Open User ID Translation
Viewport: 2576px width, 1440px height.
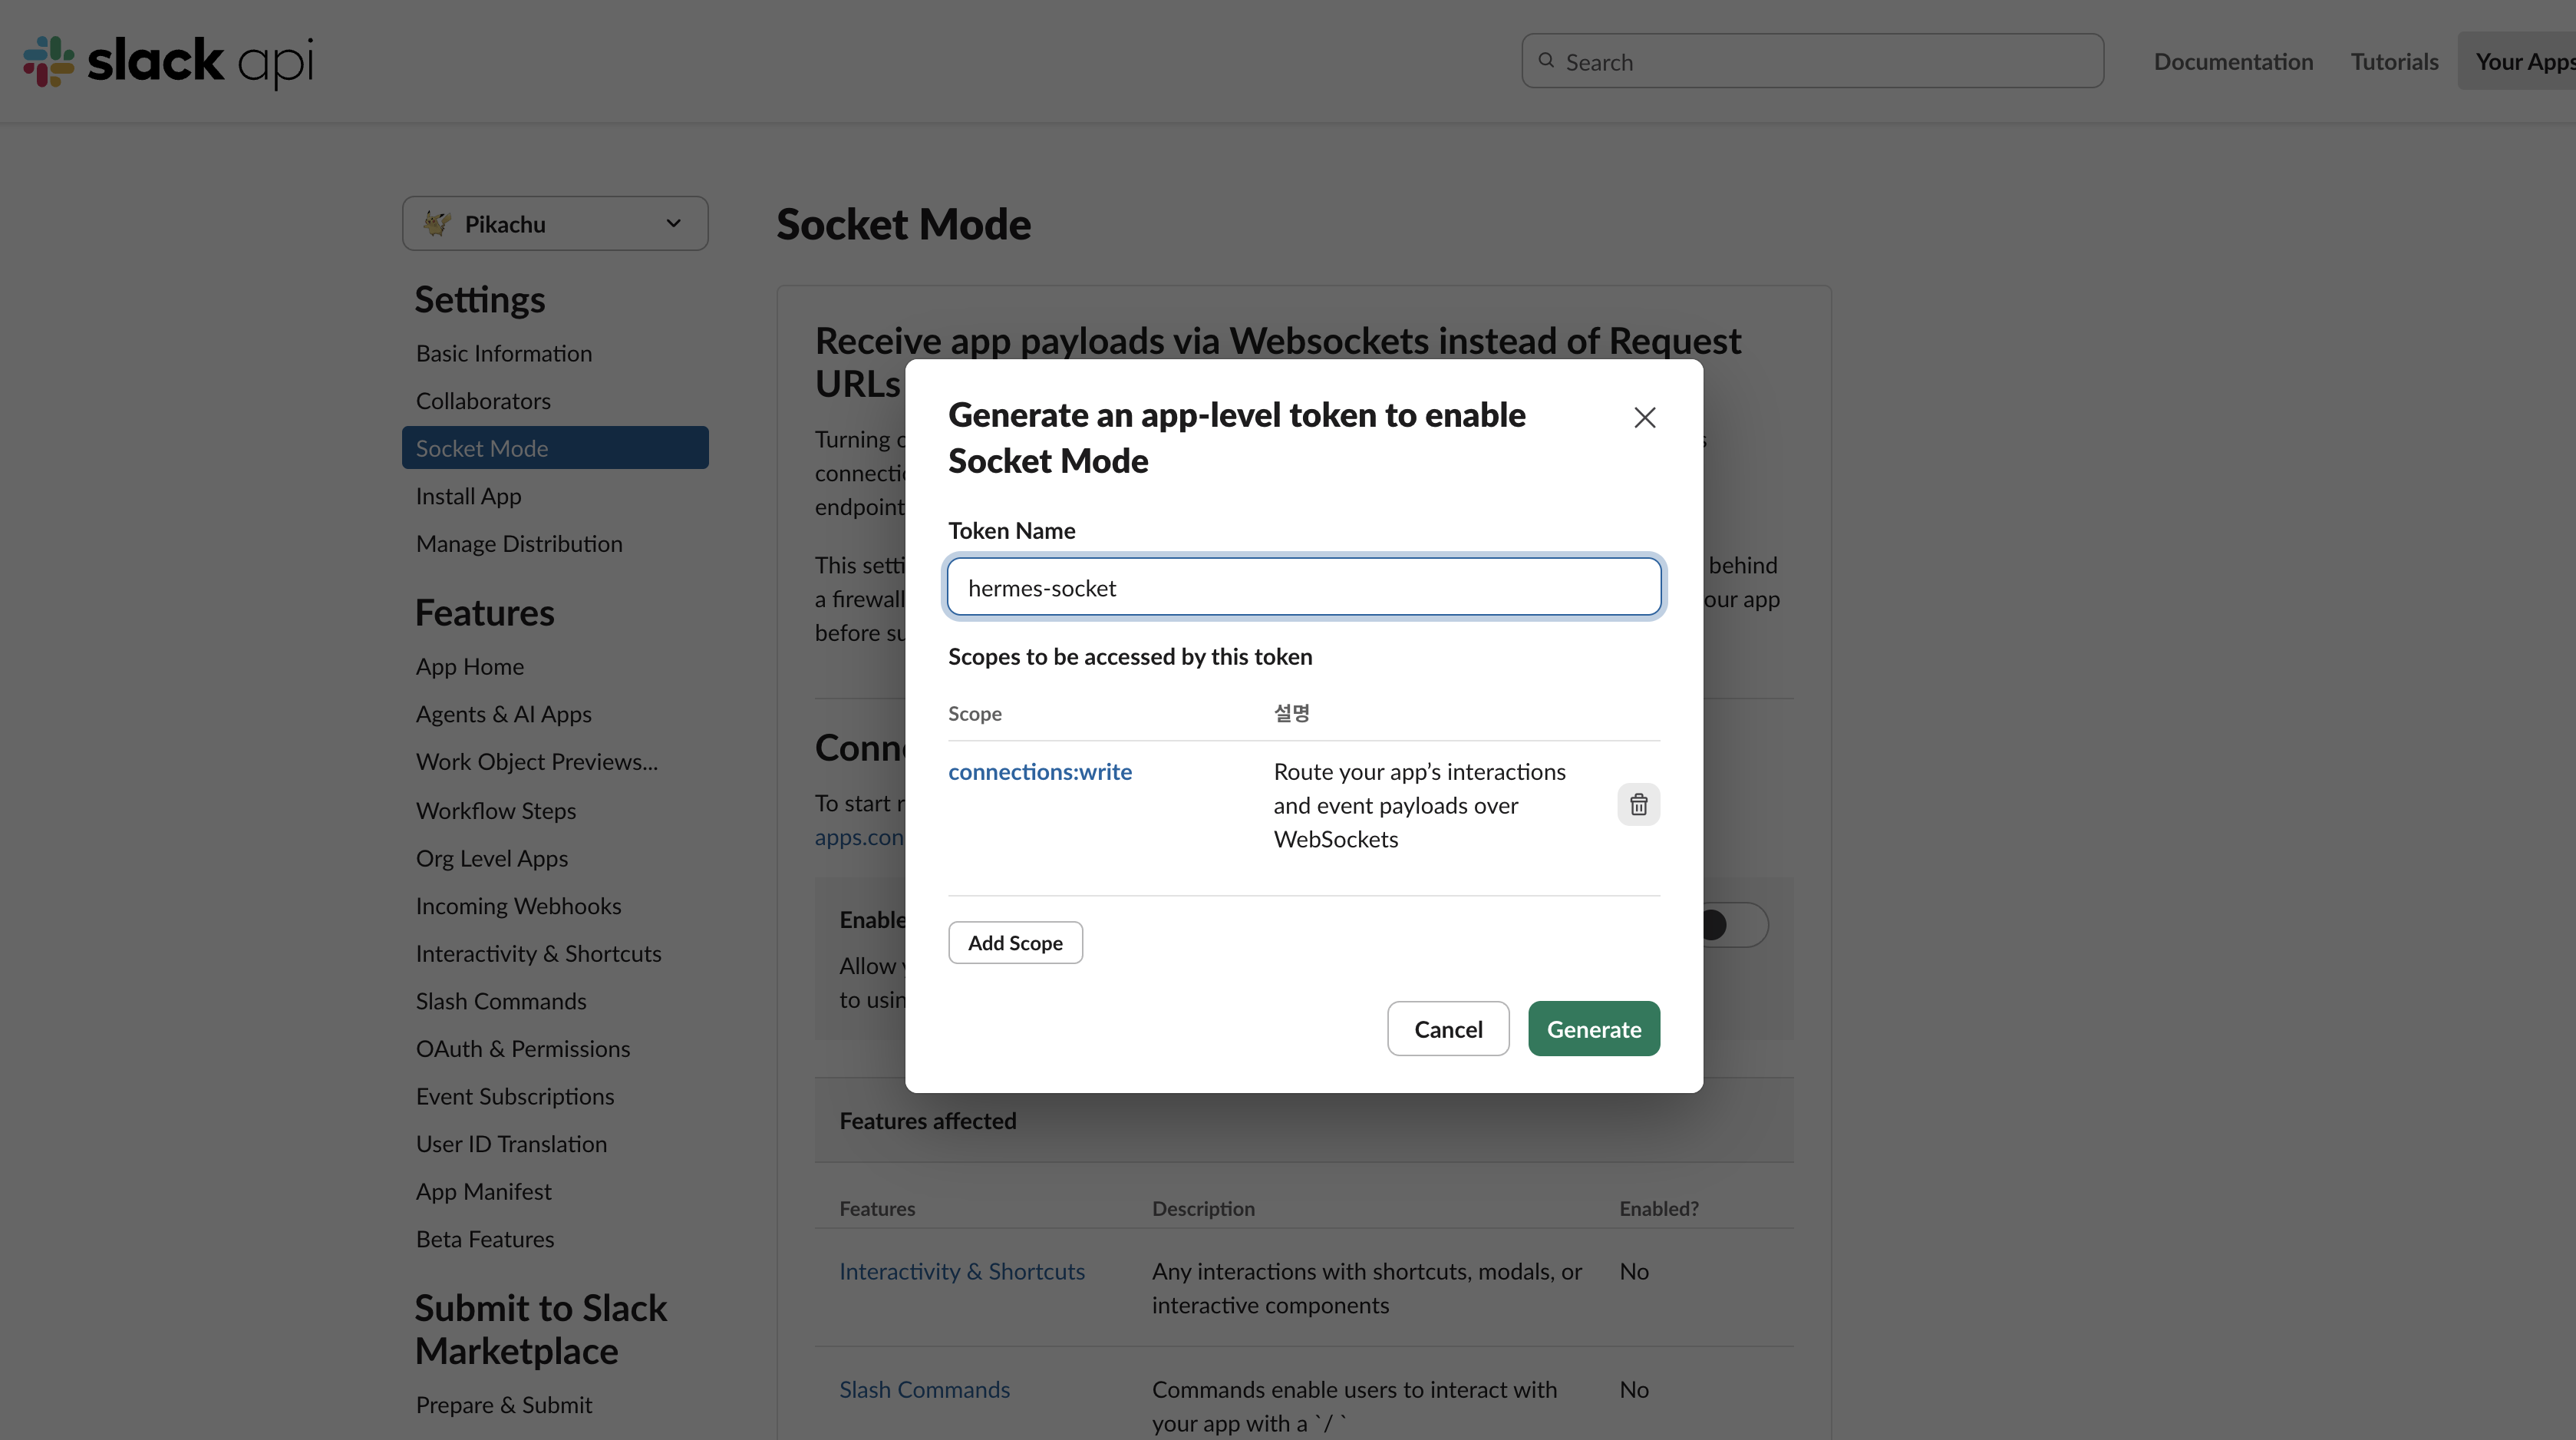tap(511, 1144)
